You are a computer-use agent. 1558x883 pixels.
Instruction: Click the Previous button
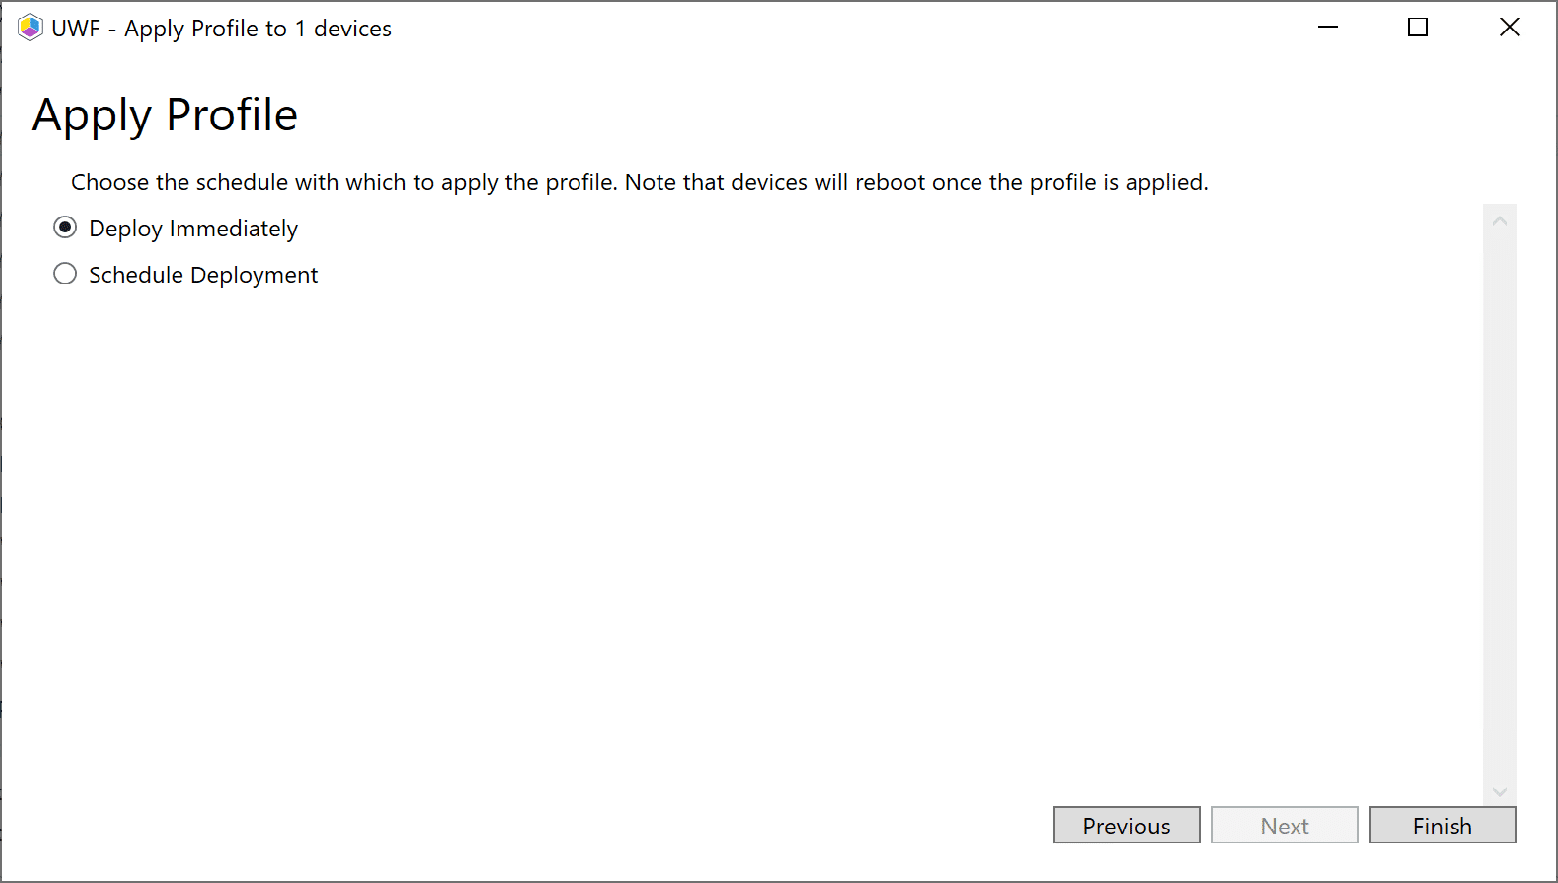tap(1126, 825)
